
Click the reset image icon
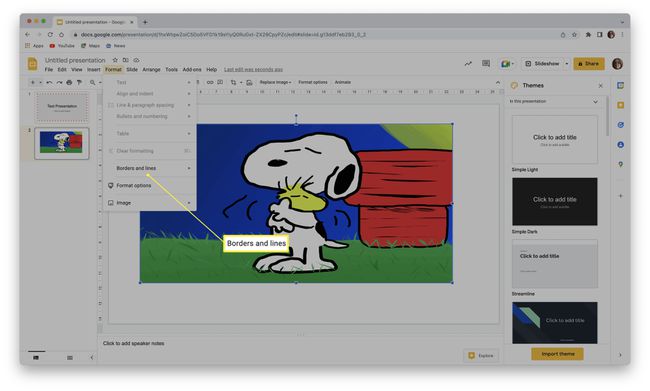click(249, 83)
